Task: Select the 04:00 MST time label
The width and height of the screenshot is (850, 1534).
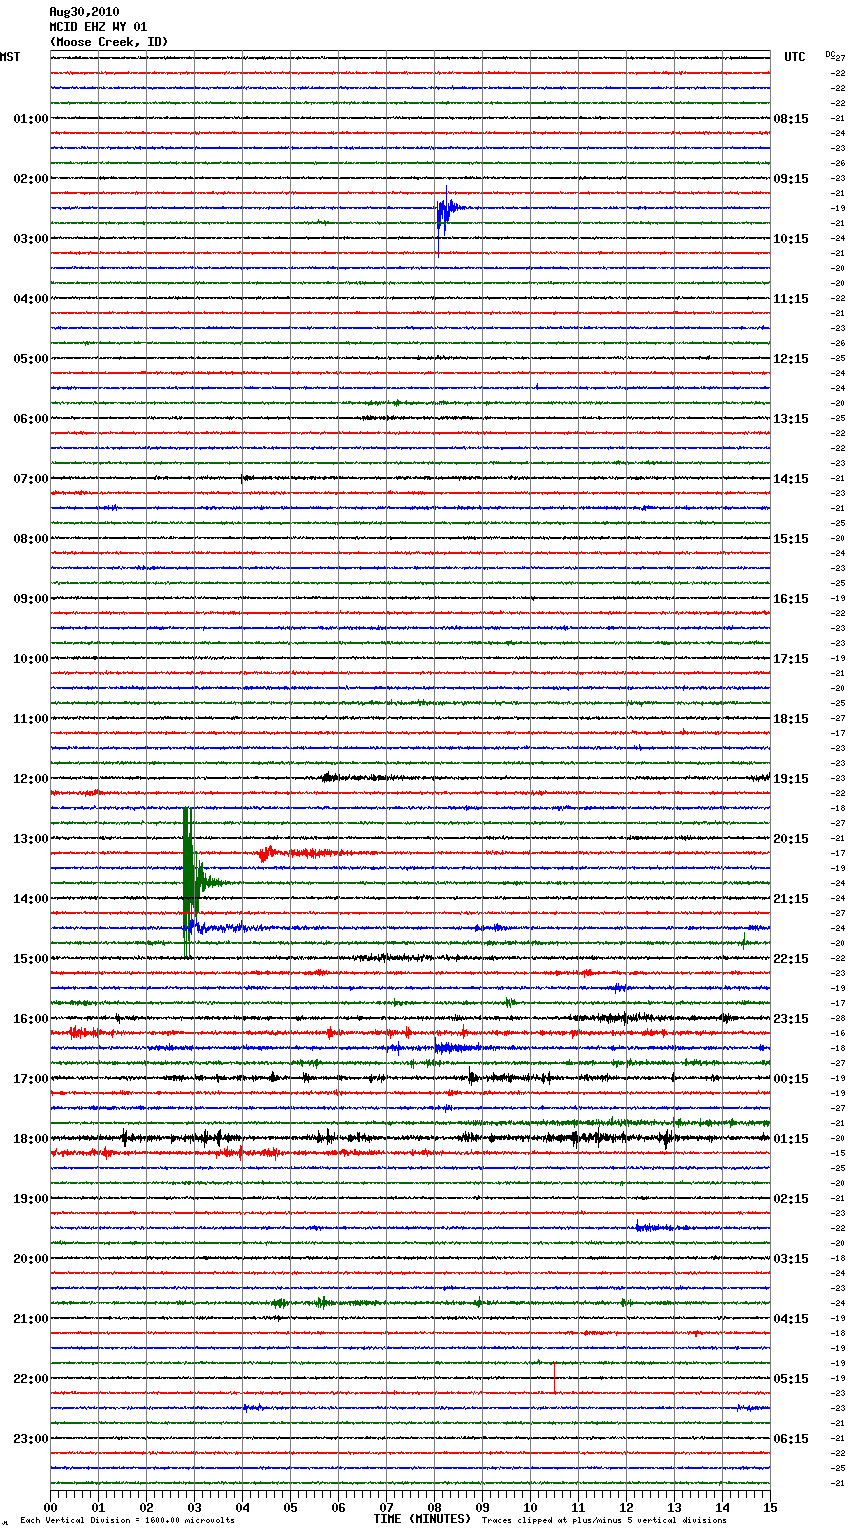Action: [x=30, y=298]
